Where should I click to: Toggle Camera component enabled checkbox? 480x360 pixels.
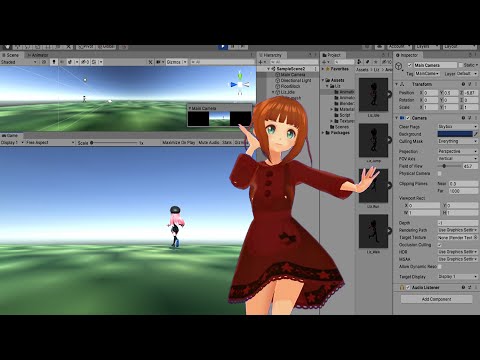pyautogui.click(x=408, y=118)
